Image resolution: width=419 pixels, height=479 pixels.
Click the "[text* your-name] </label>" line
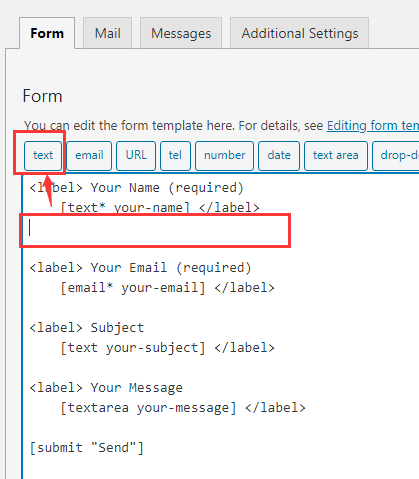pyautogui.click(x=160, y=208)
